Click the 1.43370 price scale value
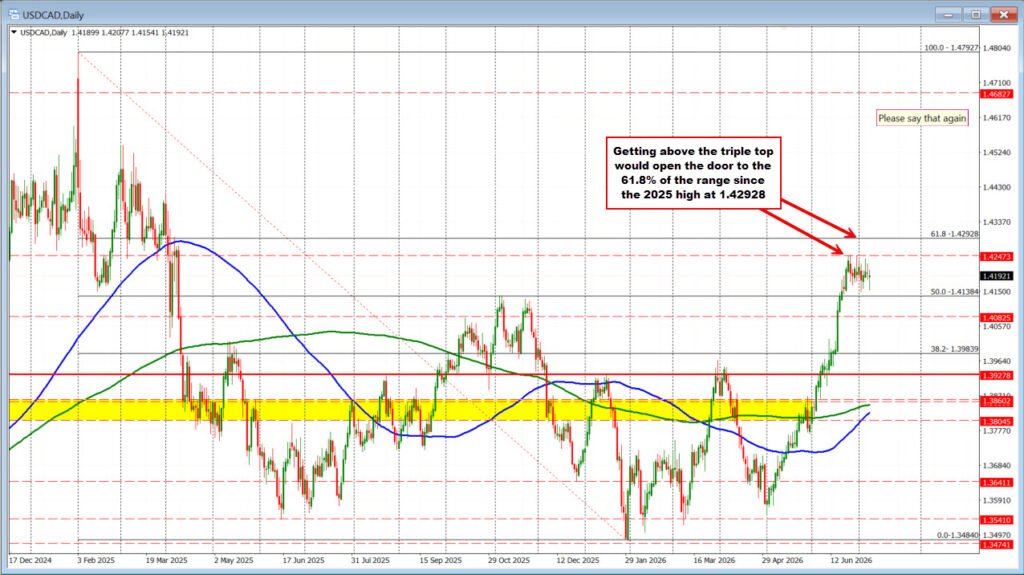 point(997,222)
